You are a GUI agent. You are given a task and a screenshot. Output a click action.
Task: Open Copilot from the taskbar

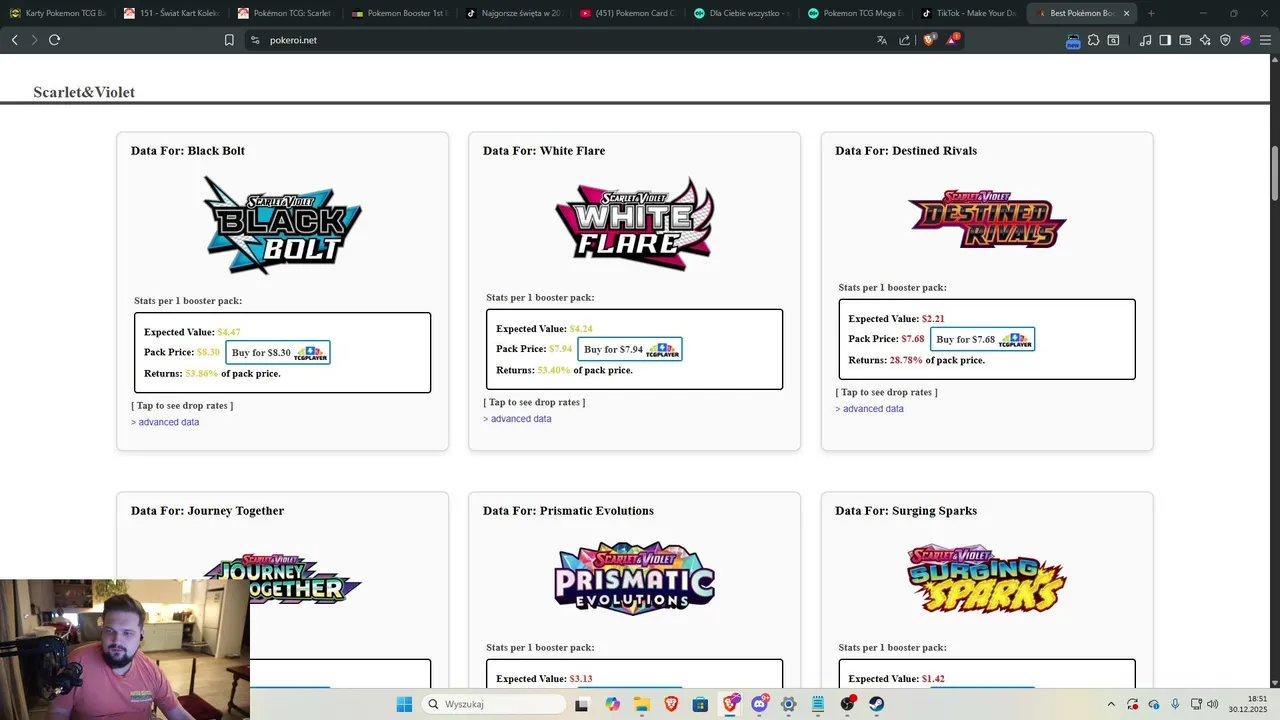tap(612, 704)
